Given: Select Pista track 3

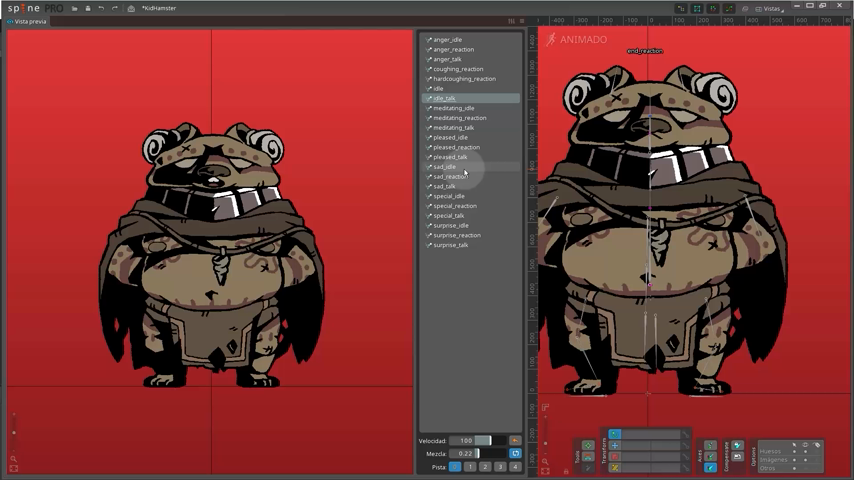Looking at the screenshot, I should coord(500,467).
